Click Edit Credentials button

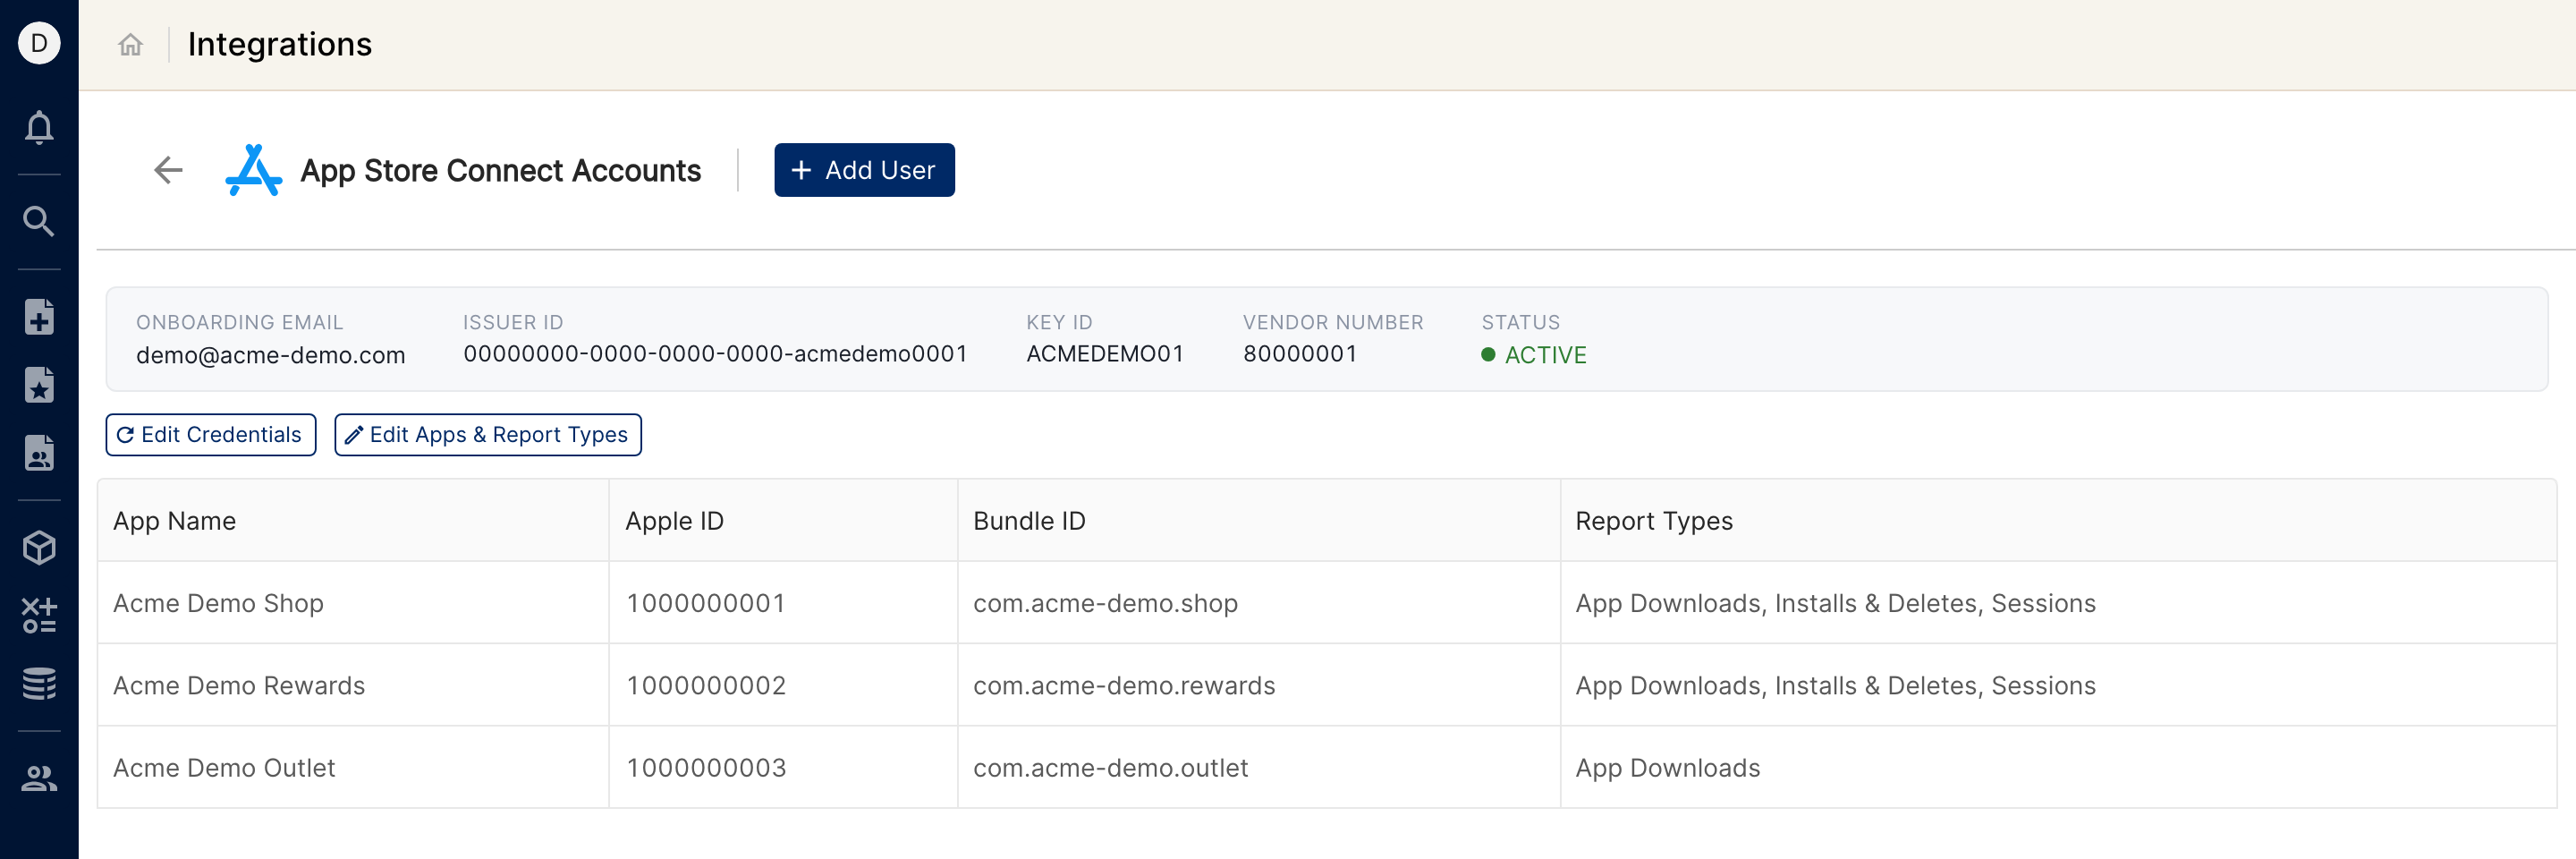click(211, 435)
